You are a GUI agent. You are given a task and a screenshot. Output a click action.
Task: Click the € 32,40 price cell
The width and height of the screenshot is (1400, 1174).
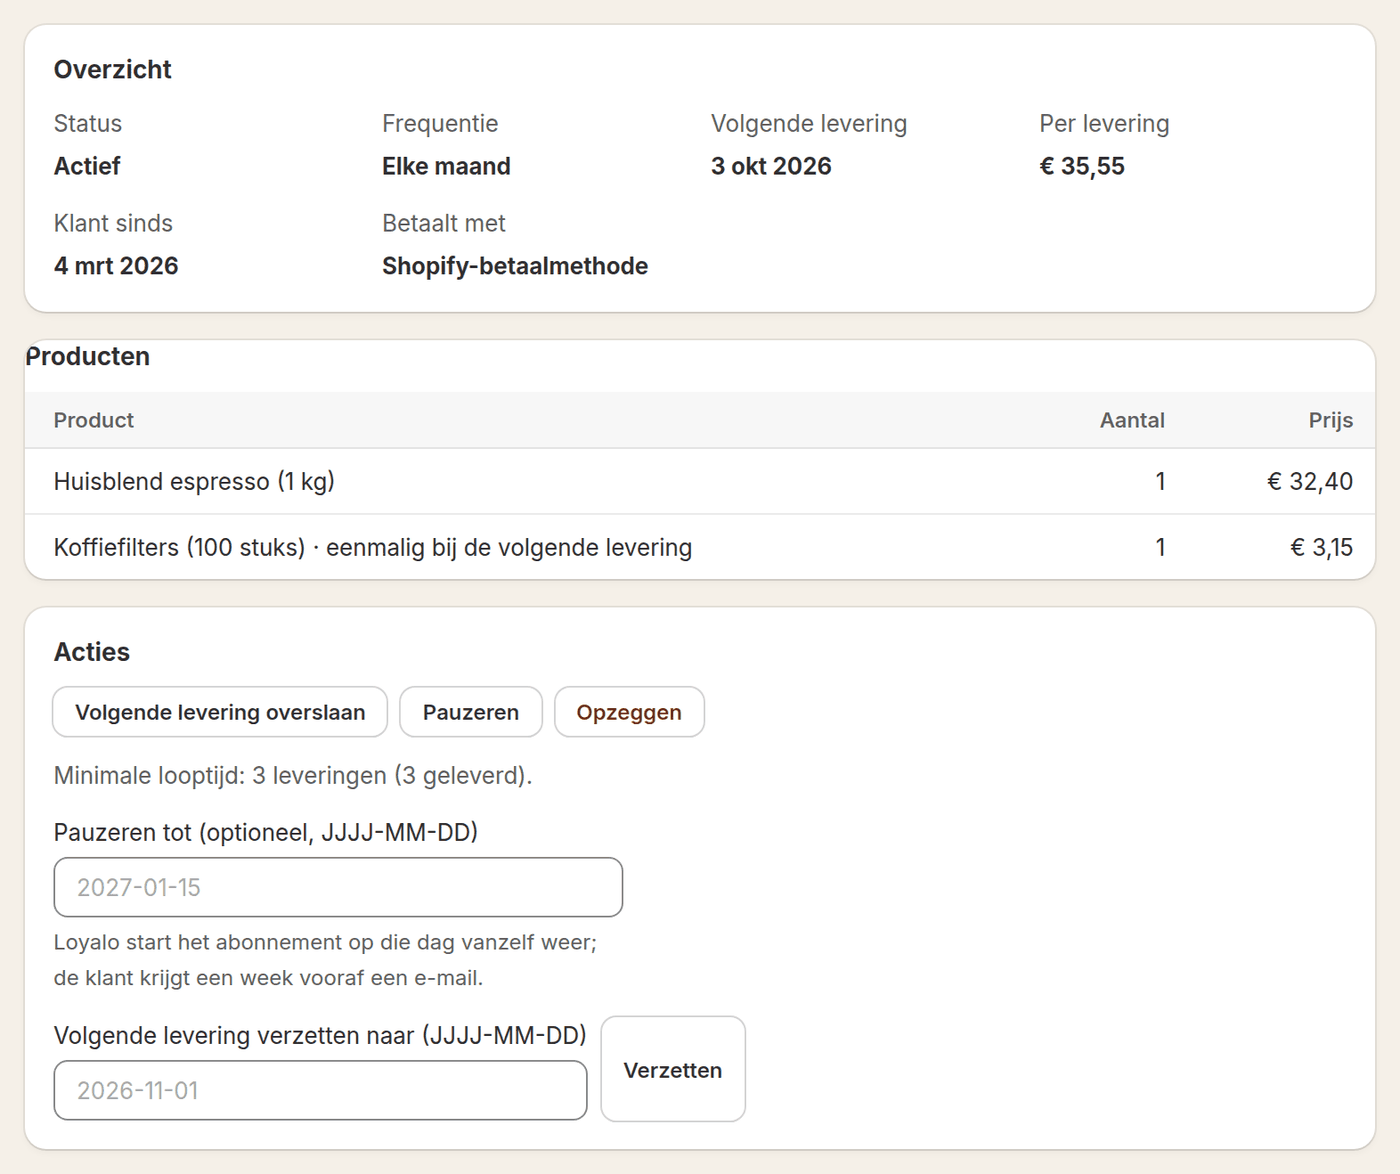[x=1310, y=481]
